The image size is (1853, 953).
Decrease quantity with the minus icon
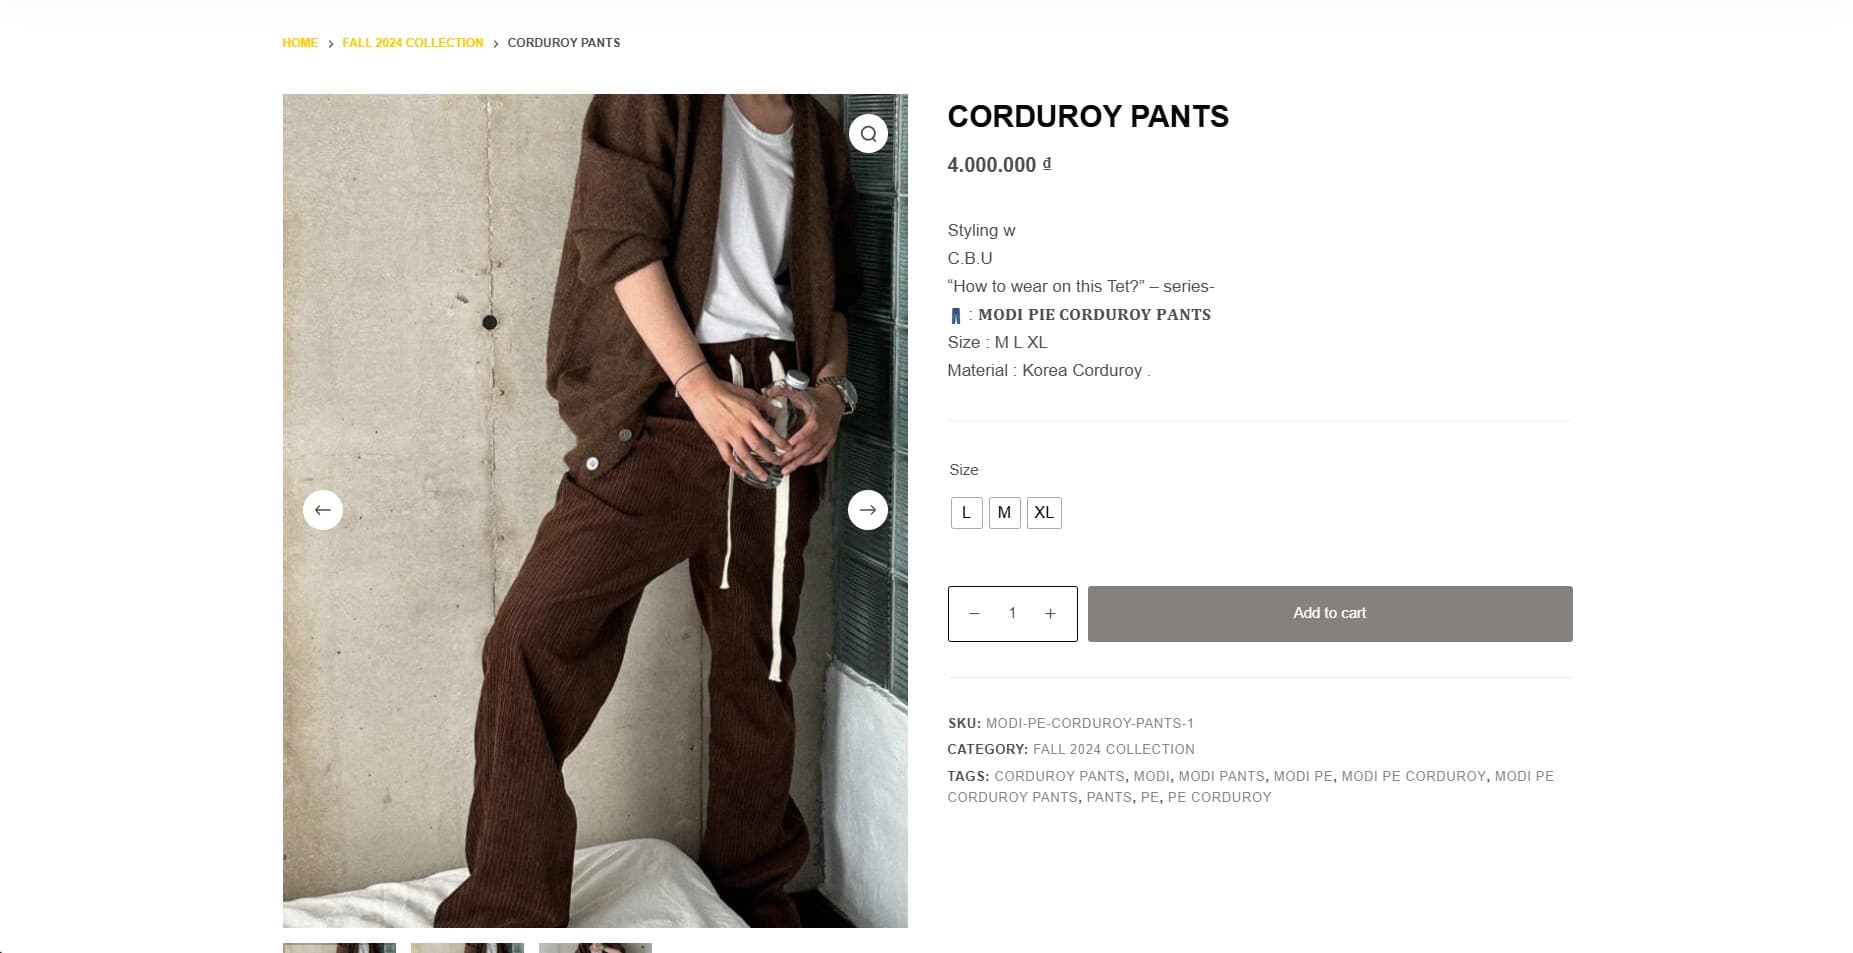975,613
